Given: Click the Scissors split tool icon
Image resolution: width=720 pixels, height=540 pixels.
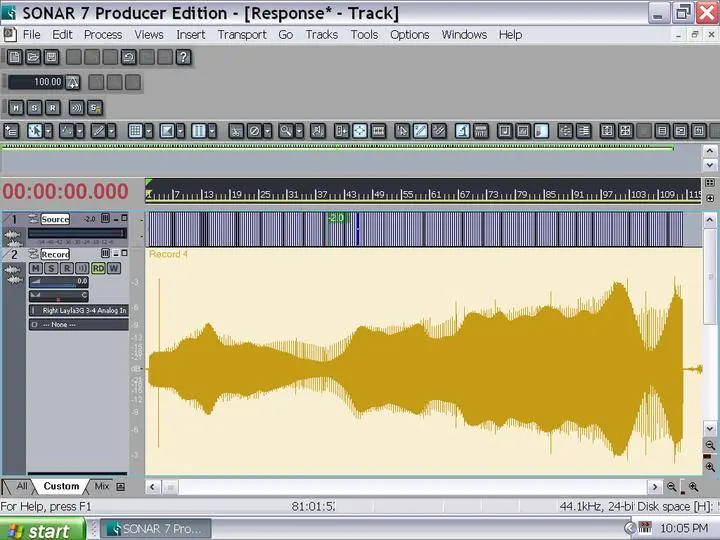Looking at the screenshot, I should pyautogui.click(x=236, y=131).
